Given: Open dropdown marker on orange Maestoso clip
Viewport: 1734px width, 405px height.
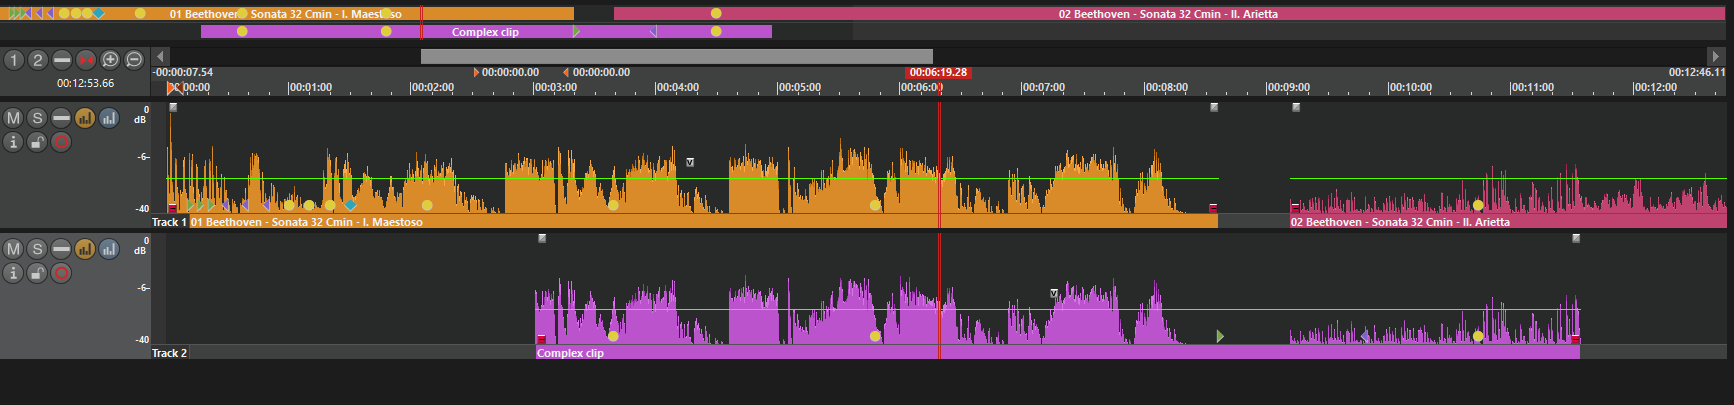Looking at the screenshot, I should (x=690, y=162).
